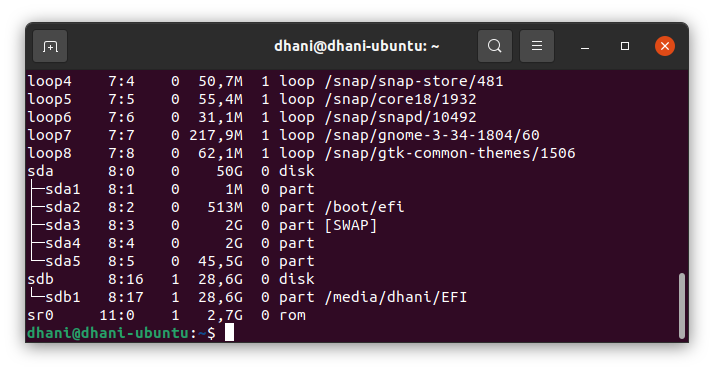Click the vertical scrollbar thumb

(682, 305)
